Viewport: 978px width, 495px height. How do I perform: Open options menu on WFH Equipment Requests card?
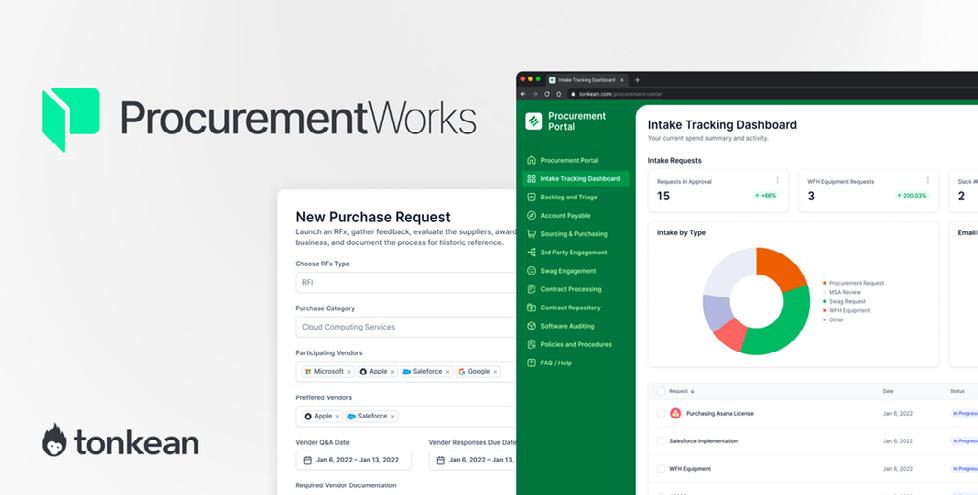click(x=927, y=180)
